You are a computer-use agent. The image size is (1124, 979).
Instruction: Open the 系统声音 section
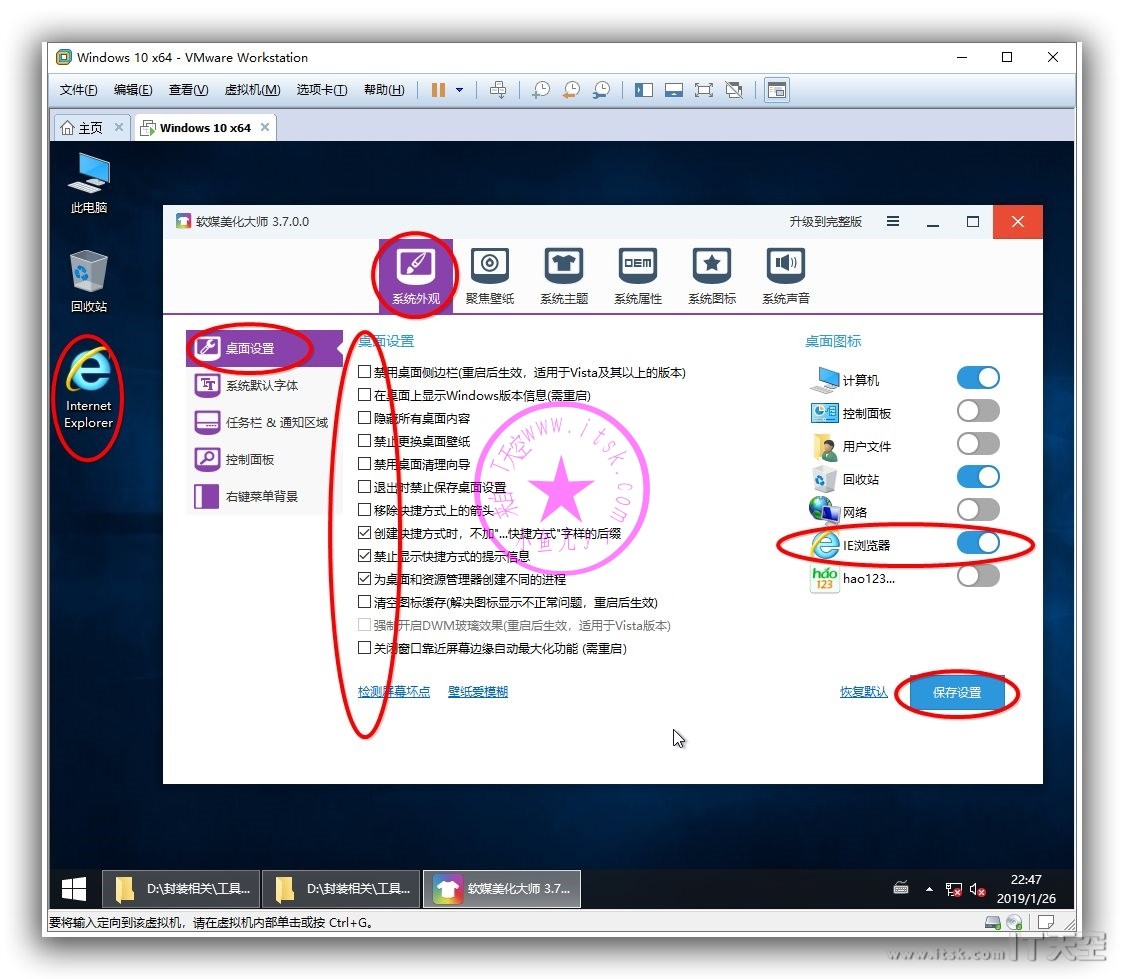click(786, 276)
